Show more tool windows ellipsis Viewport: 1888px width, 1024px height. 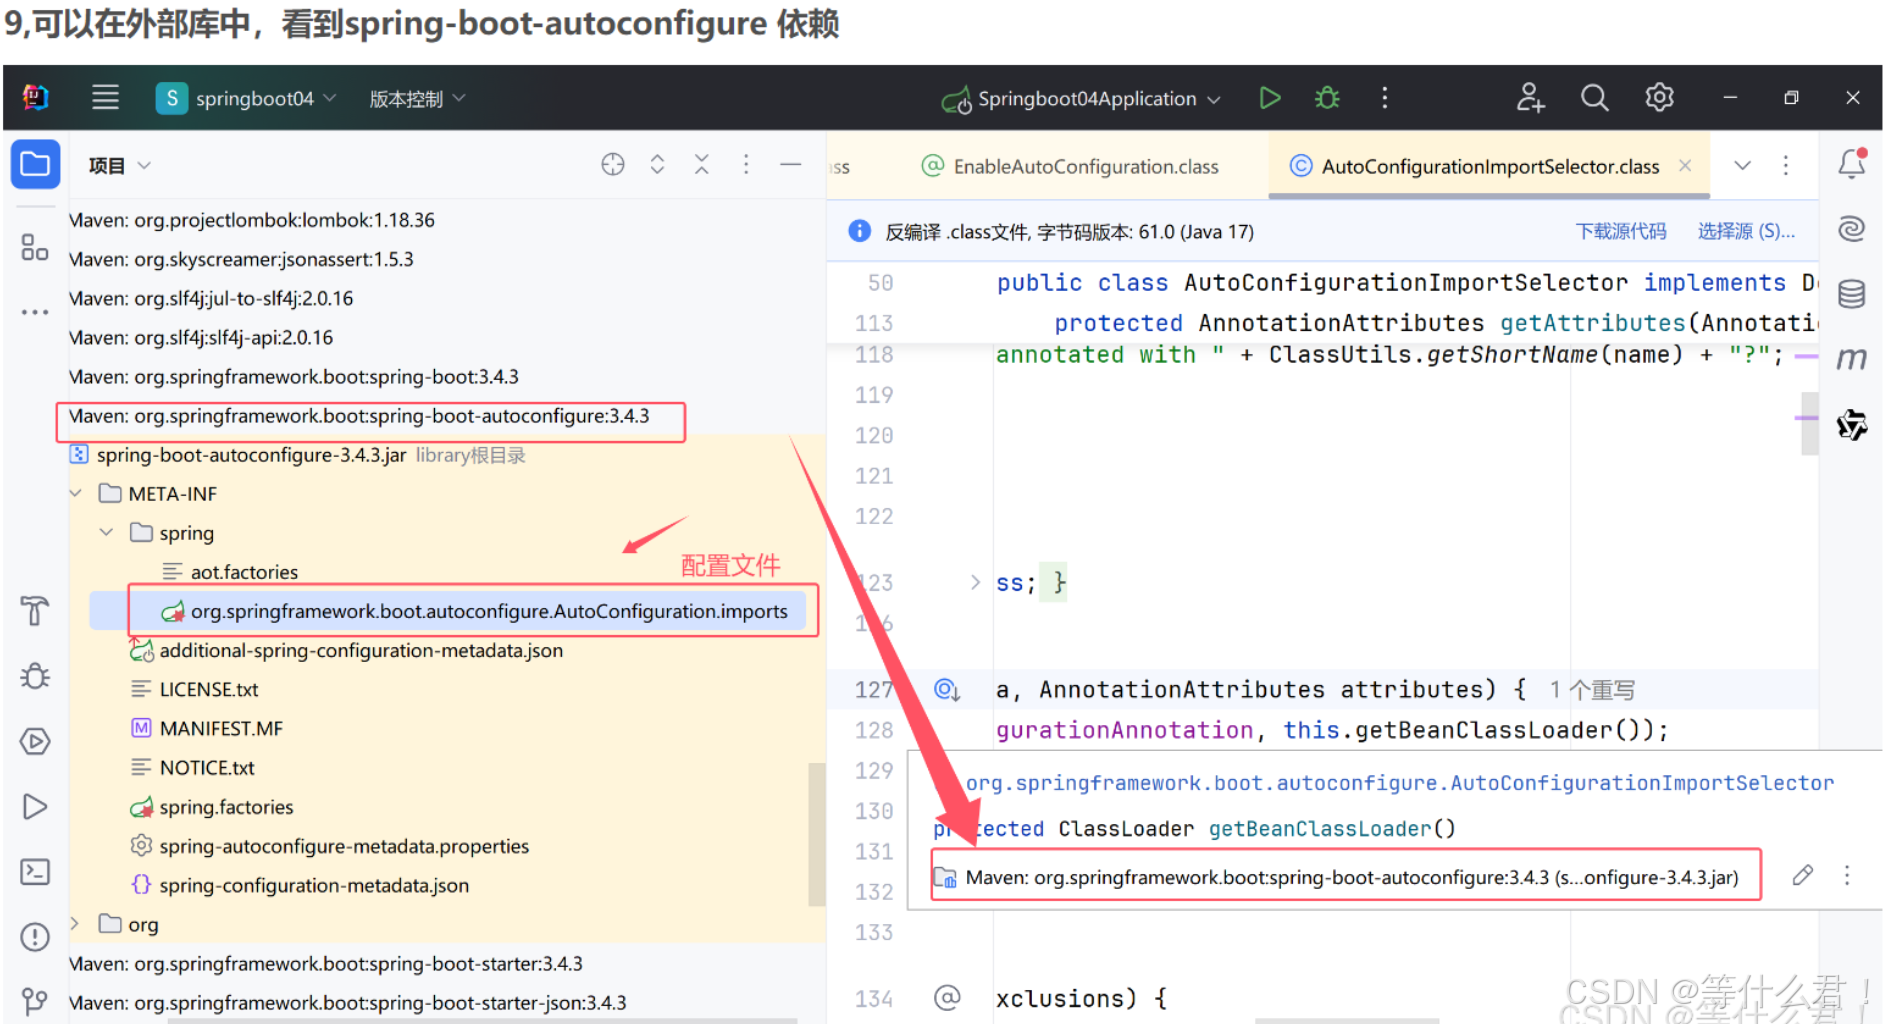pos(35,312)
